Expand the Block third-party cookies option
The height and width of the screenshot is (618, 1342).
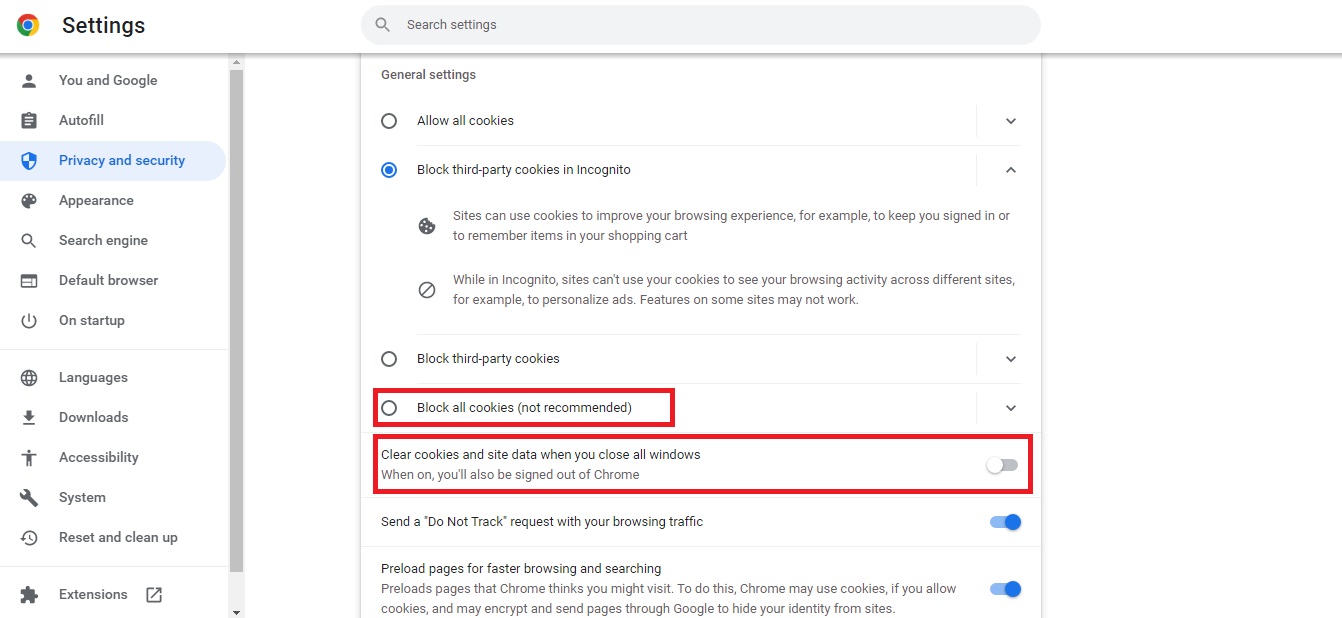pos(1010,358)
